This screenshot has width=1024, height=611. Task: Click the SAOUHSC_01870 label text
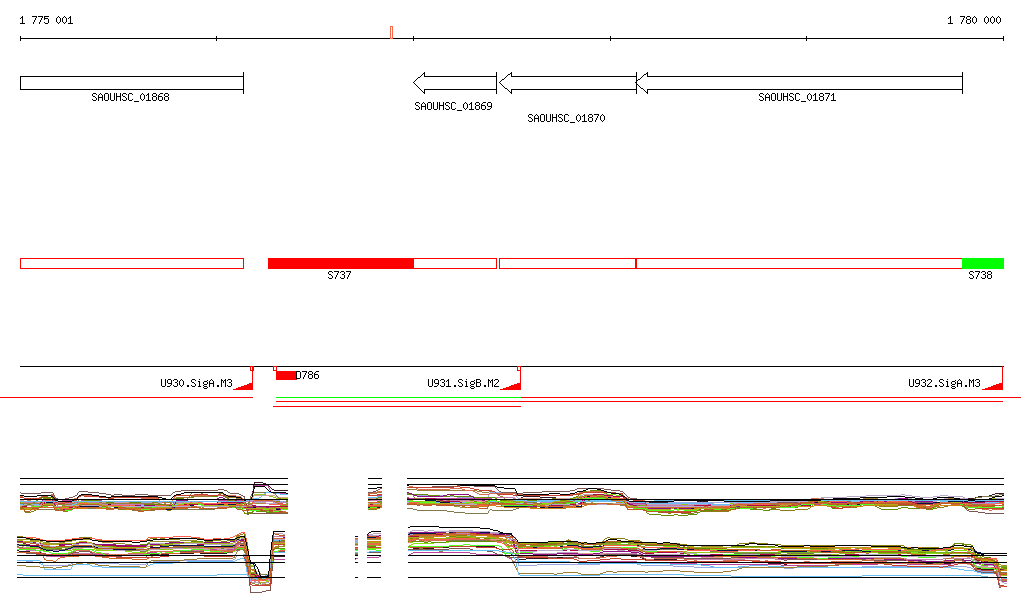click(566, 118)
